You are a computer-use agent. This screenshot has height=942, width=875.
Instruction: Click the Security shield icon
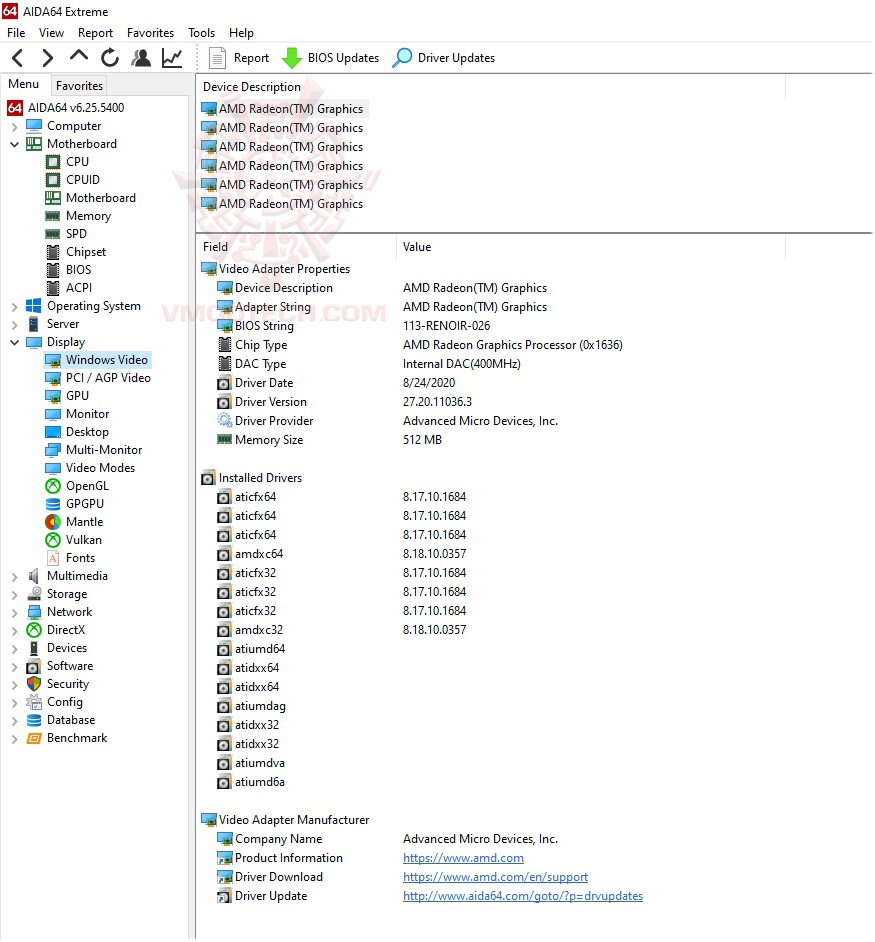pos(34,684)
